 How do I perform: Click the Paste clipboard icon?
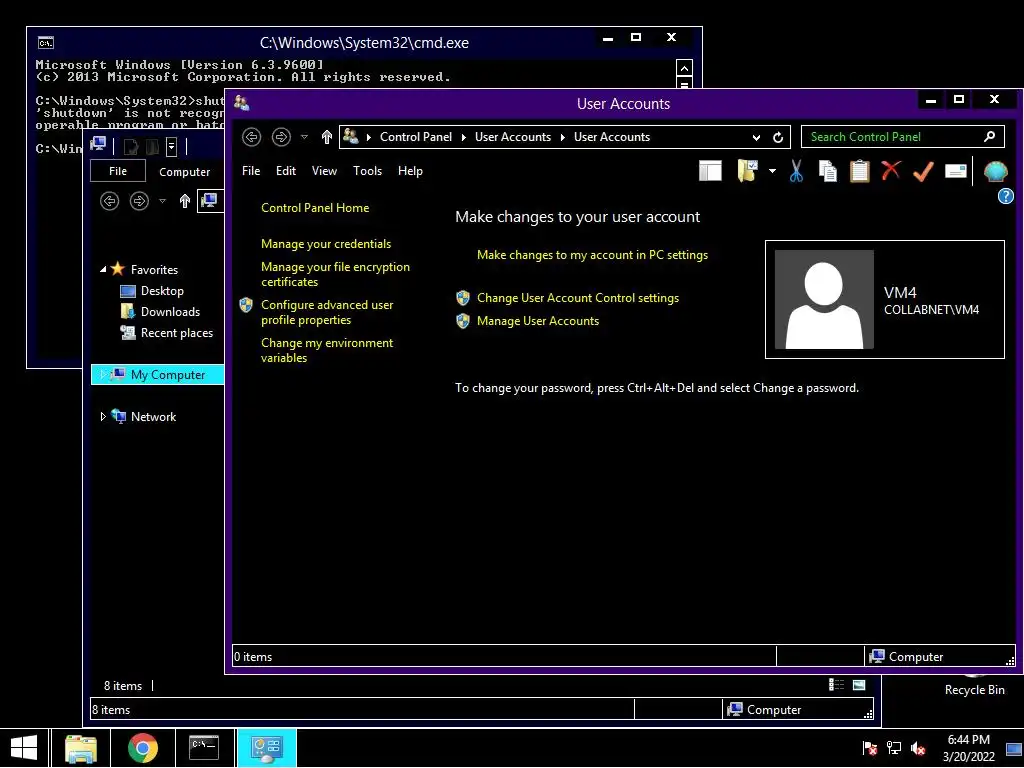point(859,171)
